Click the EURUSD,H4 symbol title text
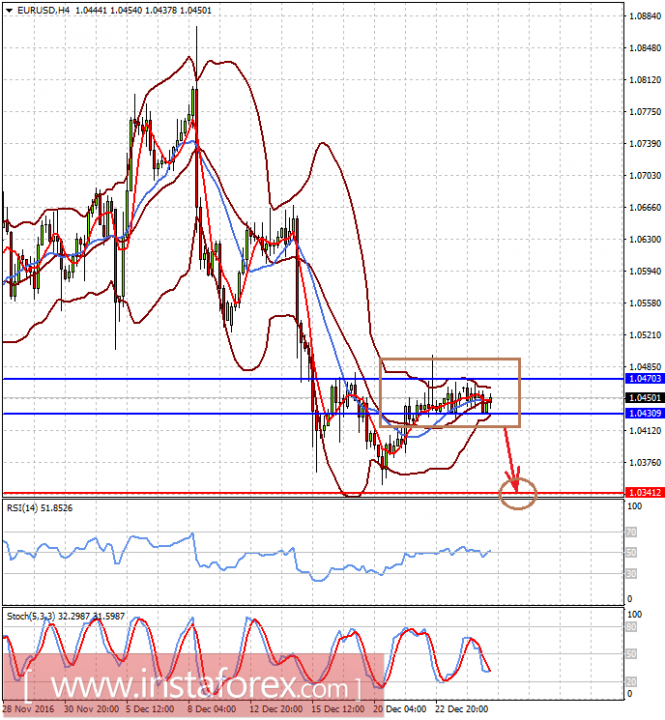The width and height of the screenshot is (665, 720). pyautogui.click(x=44, y=10)
